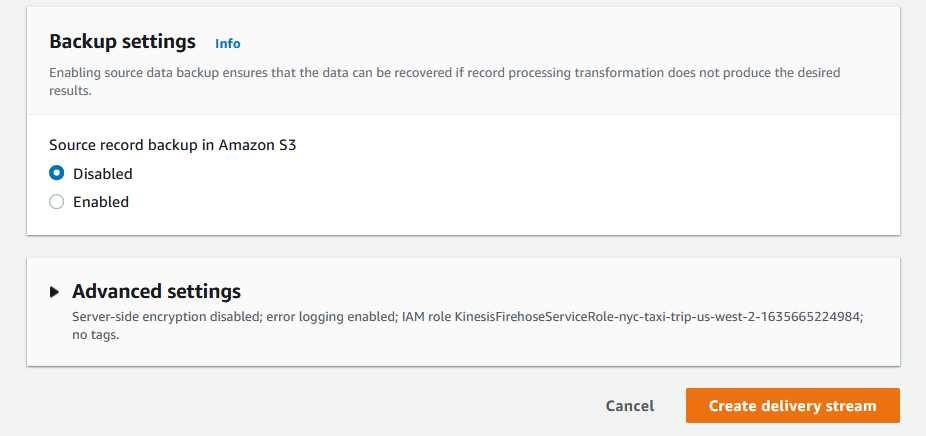
Task: Open the Info link beside Backup settings
Action: (x=228, y=44)
